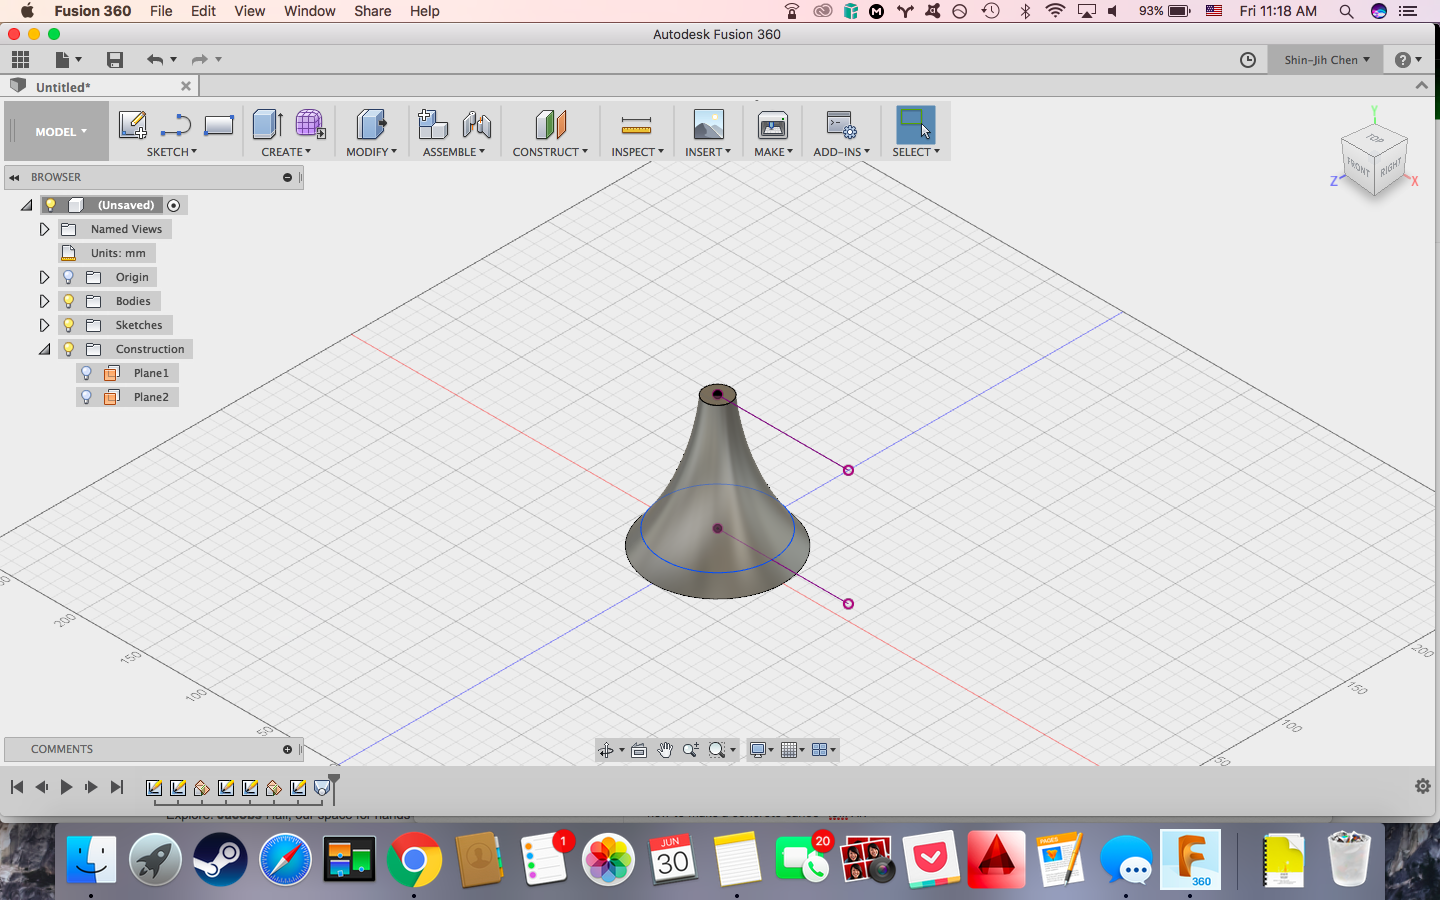Expand the Named Views folder

(x=44, y=229)
